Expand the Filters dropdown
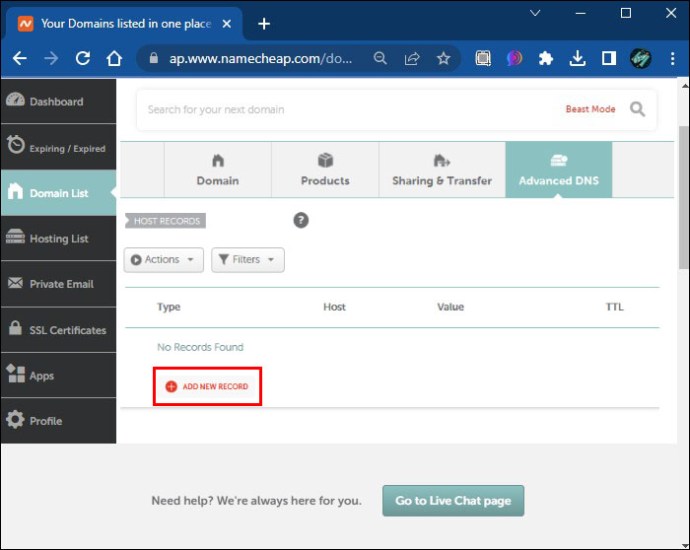The height and width of the screenshot is (550, 690). 248,260
